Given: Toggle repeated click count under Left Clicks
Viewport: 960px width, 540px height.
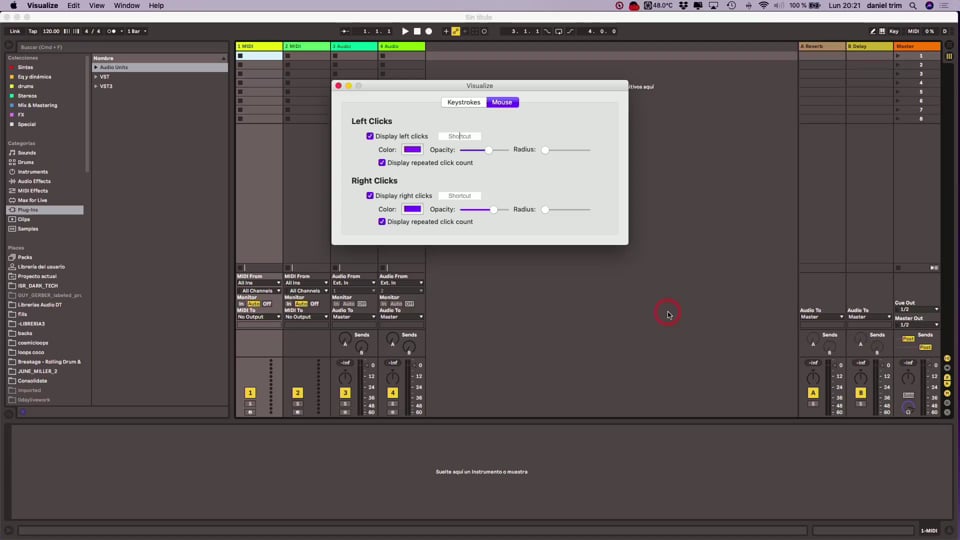Looking at the screenshot, I should [x=382, y=163].
